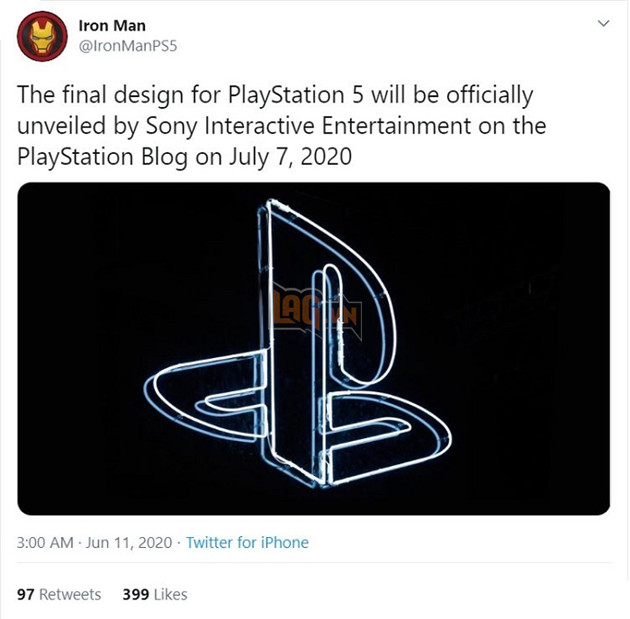View the 97 Retweets list

(x=59, y=594)
